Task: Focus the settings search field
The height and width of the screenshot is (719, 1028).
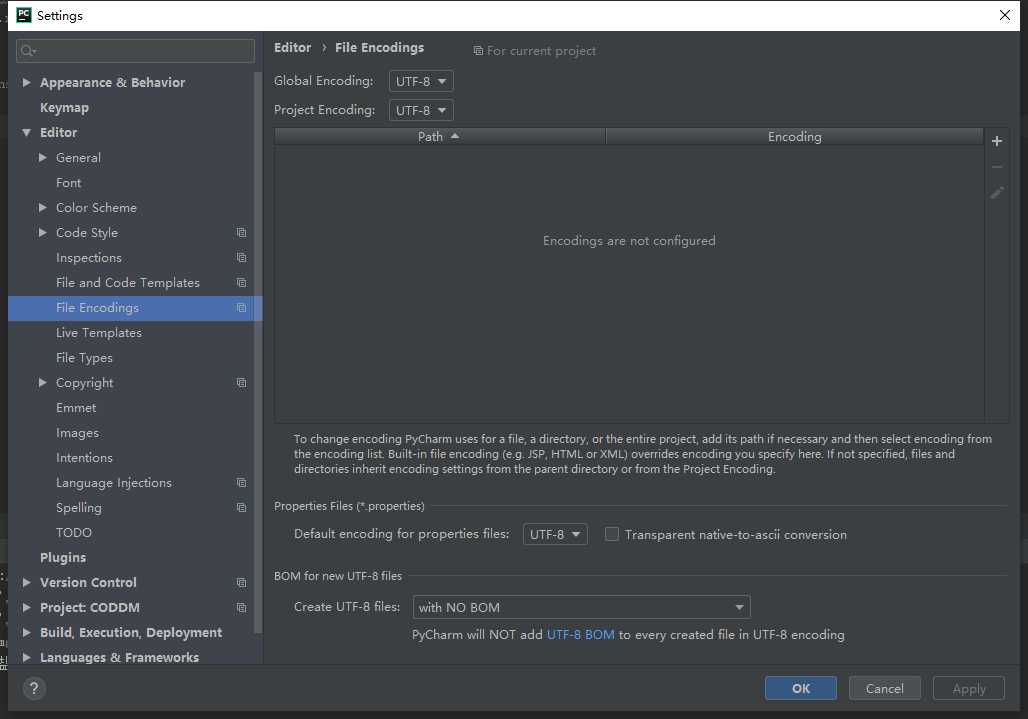Action: point(135,50)
